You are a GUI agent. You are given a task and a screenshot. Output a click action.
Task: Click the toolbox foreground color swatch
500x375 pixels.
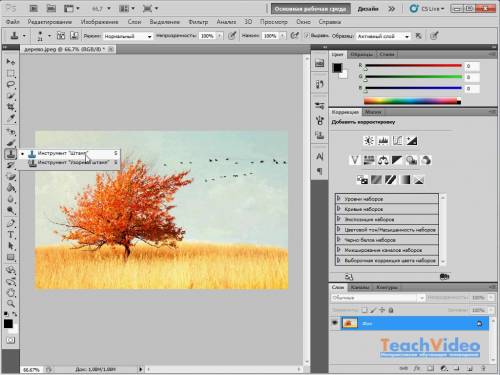pos(8,324)
